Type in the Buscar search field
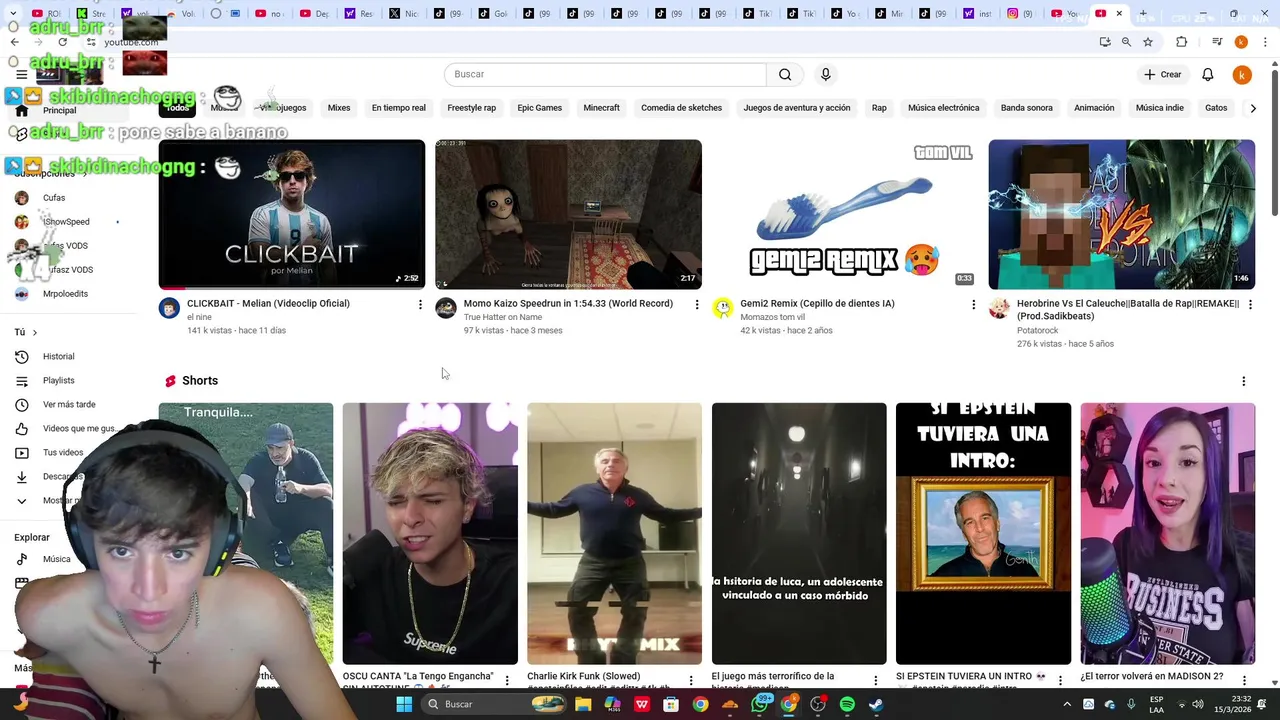Viewport: 1280px width, 720px height. (x=605, y=74)
